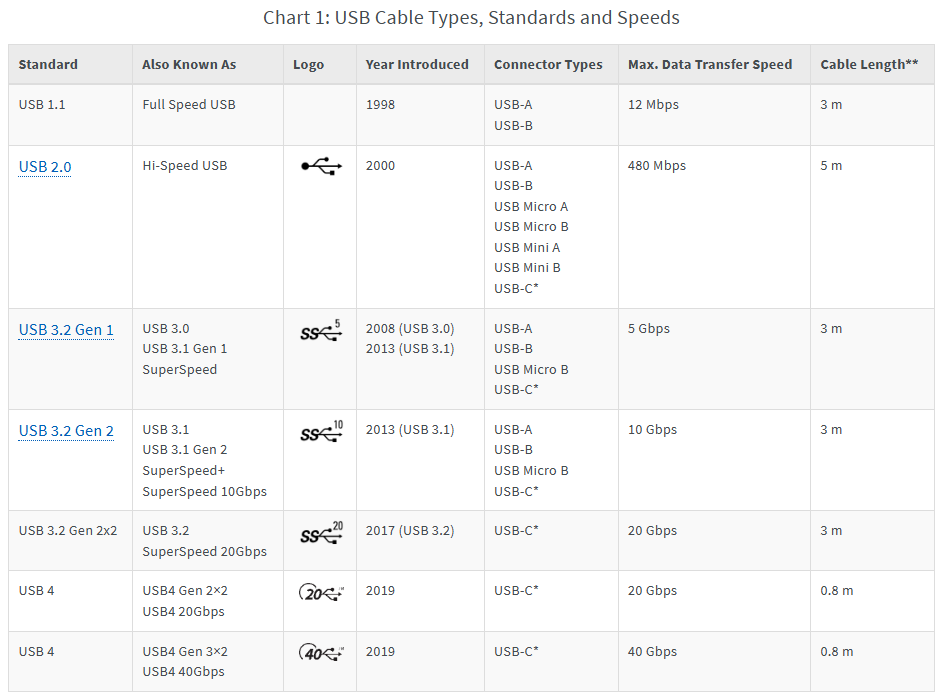Follow the USB 3.2 Gen 2 link

coord(66,431)
